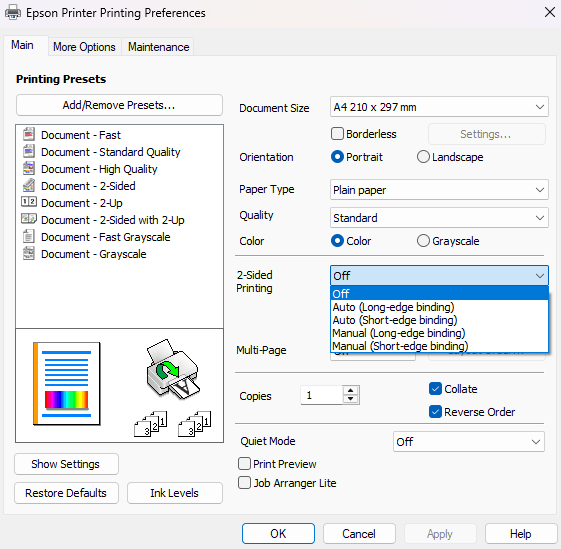Increase copies with up arrow
Screen dimensions: 561x549
click(x=351, y=390)
